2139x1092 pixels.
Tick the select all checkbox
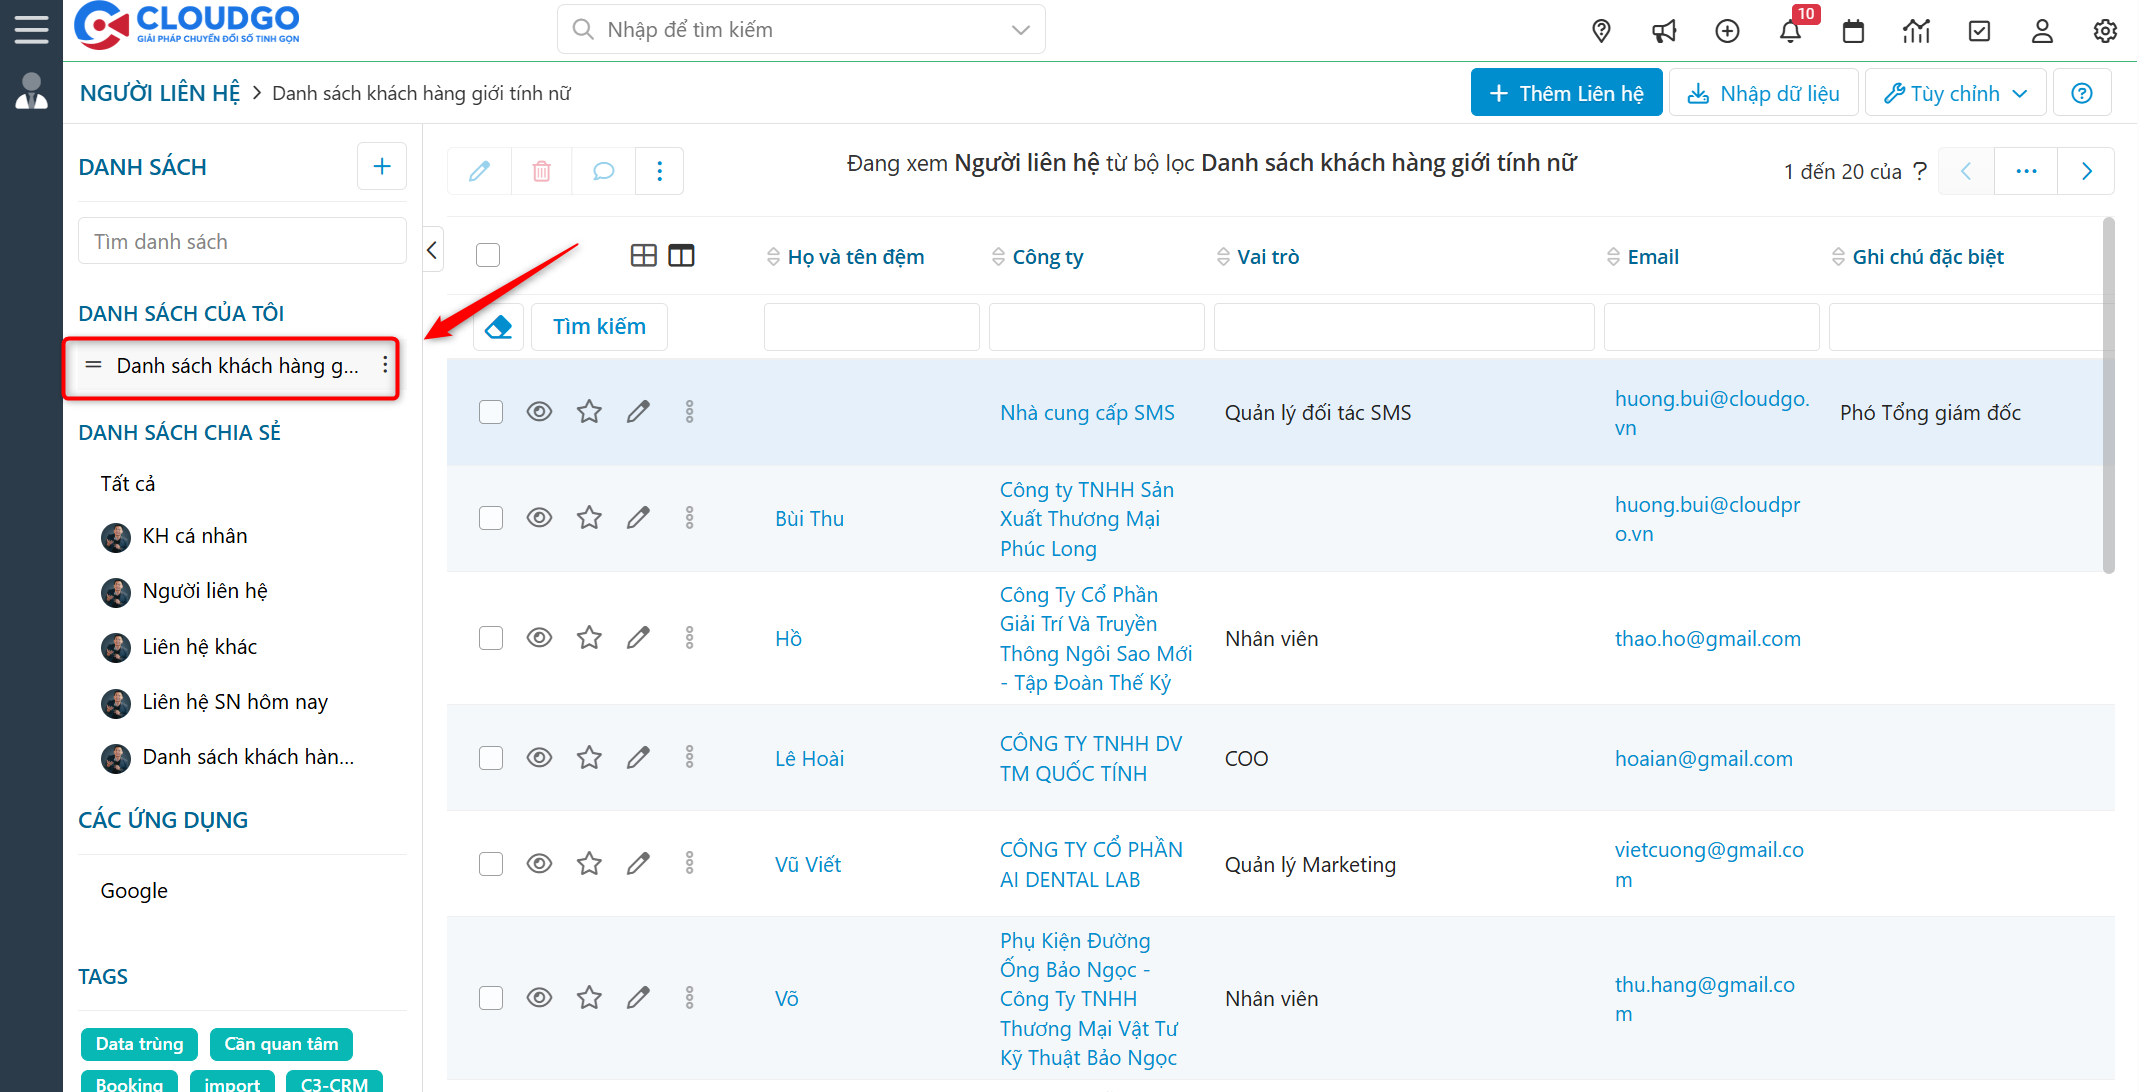point(488,255)
